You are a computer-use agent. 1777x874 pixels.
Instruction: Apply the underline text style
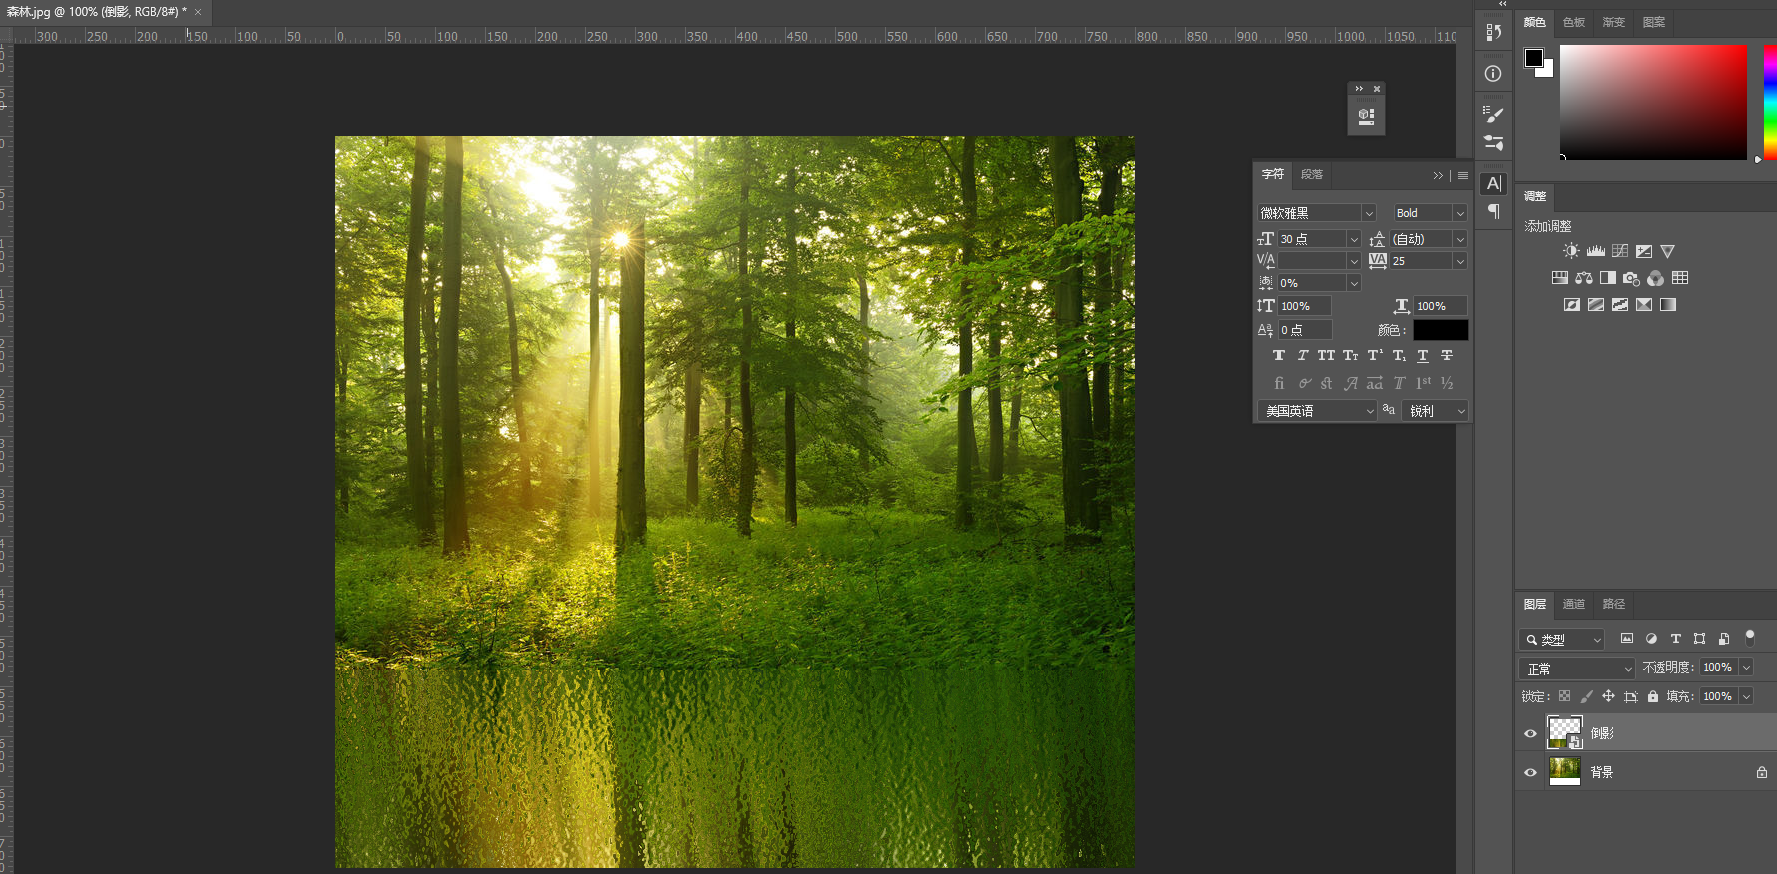1422,356
